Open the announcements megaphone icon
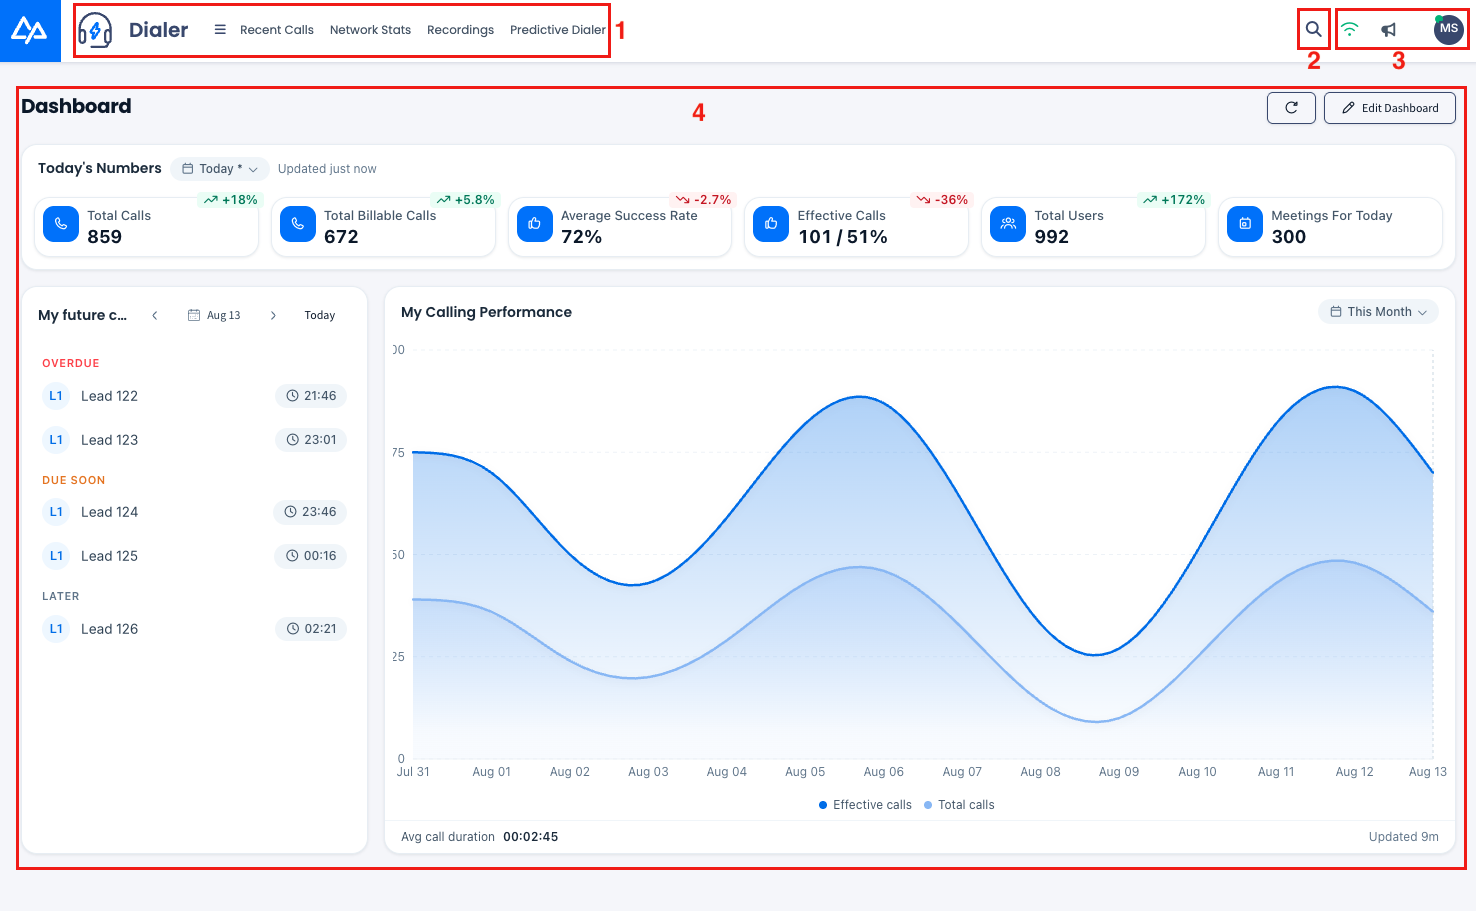Screen dimensions: 1476x911 pyautogui.click(x=1389, y=30)
